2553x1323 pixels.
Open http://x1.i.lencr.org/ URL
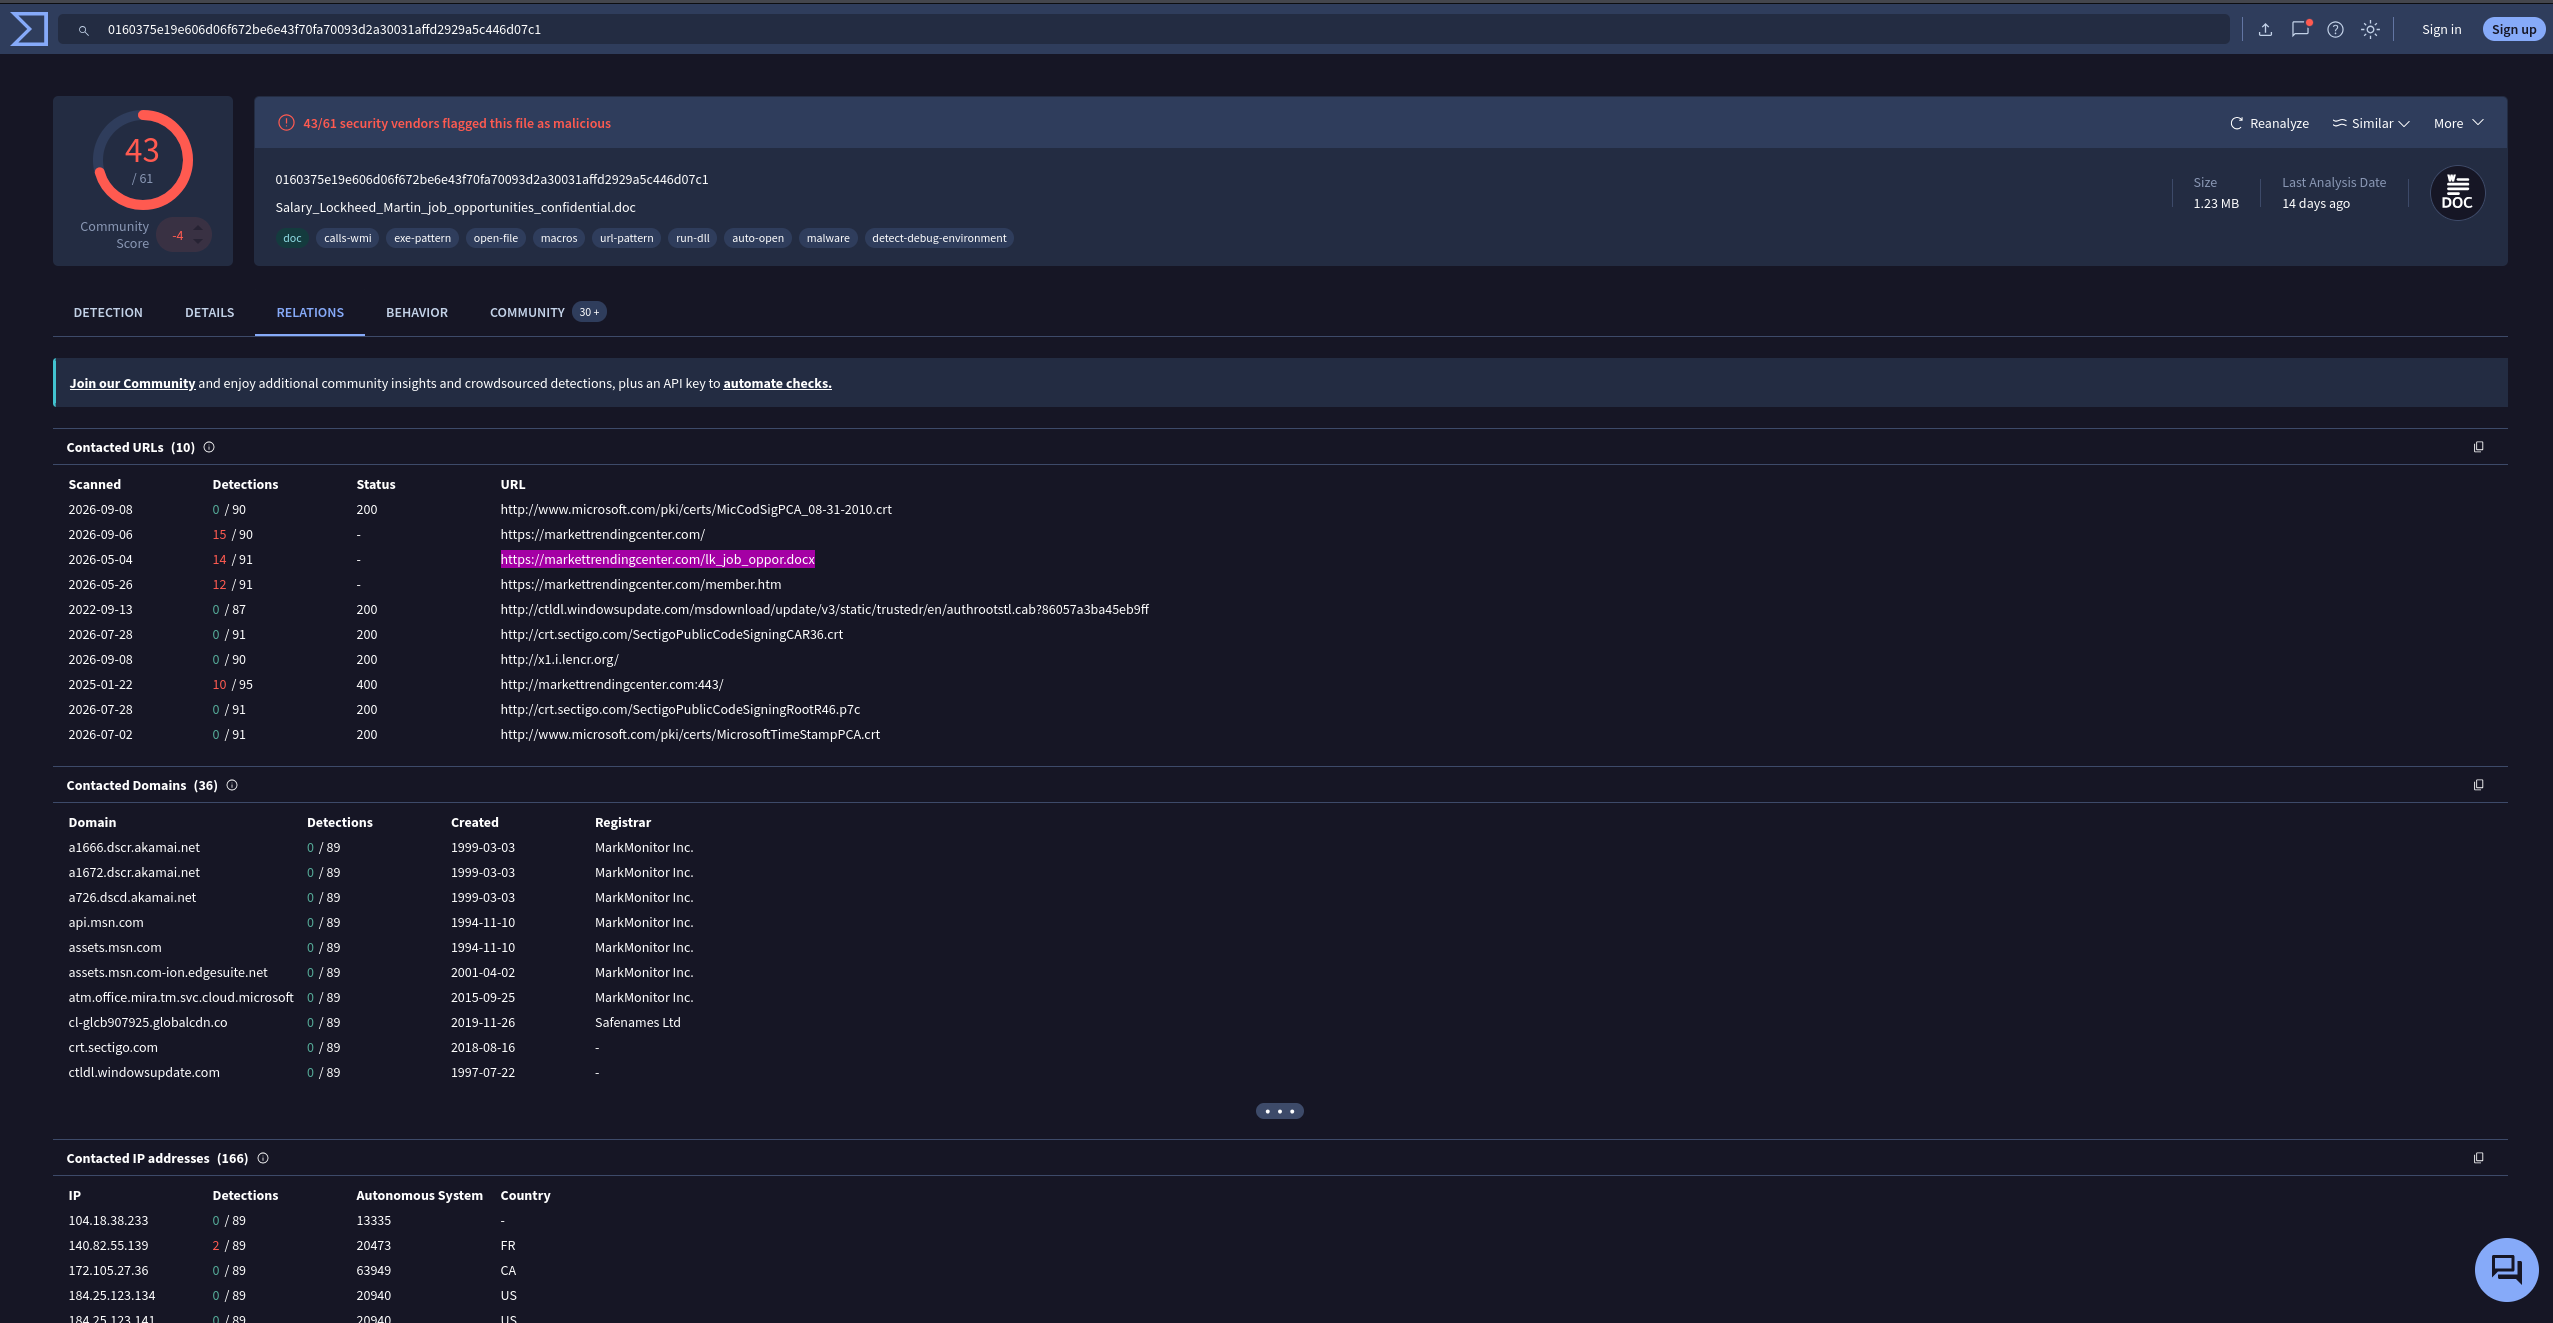click(559, 659)
